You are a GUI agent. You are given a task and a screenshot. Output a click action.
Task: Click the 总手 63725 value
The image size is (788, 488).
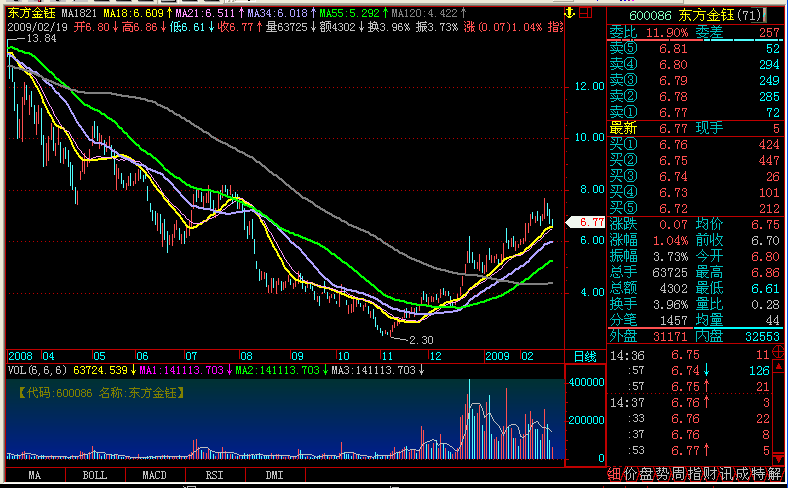[x=669, y=273]
